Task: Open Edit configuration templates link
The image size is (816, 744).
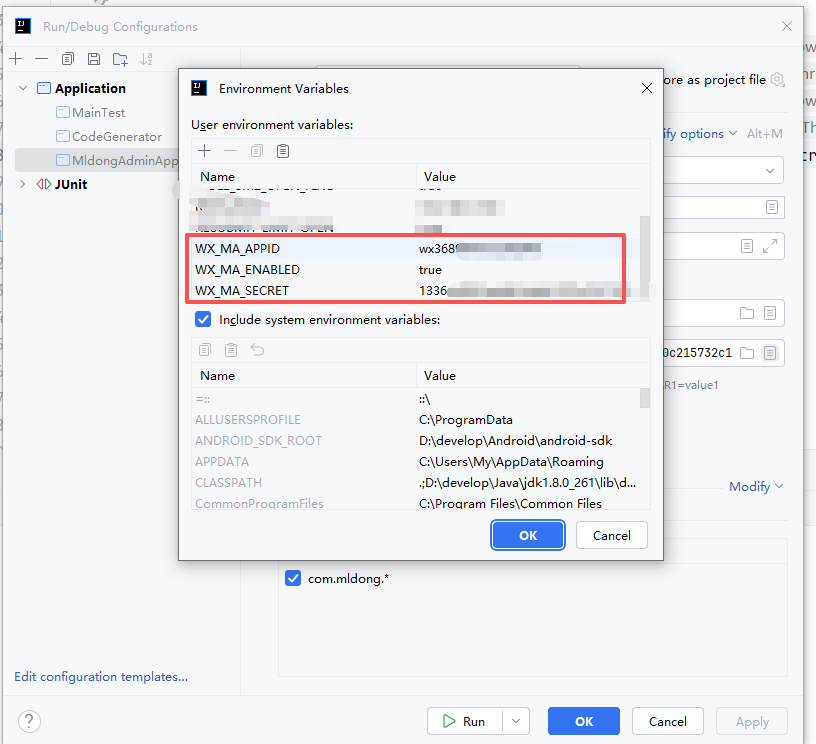Action: (101, 677)
